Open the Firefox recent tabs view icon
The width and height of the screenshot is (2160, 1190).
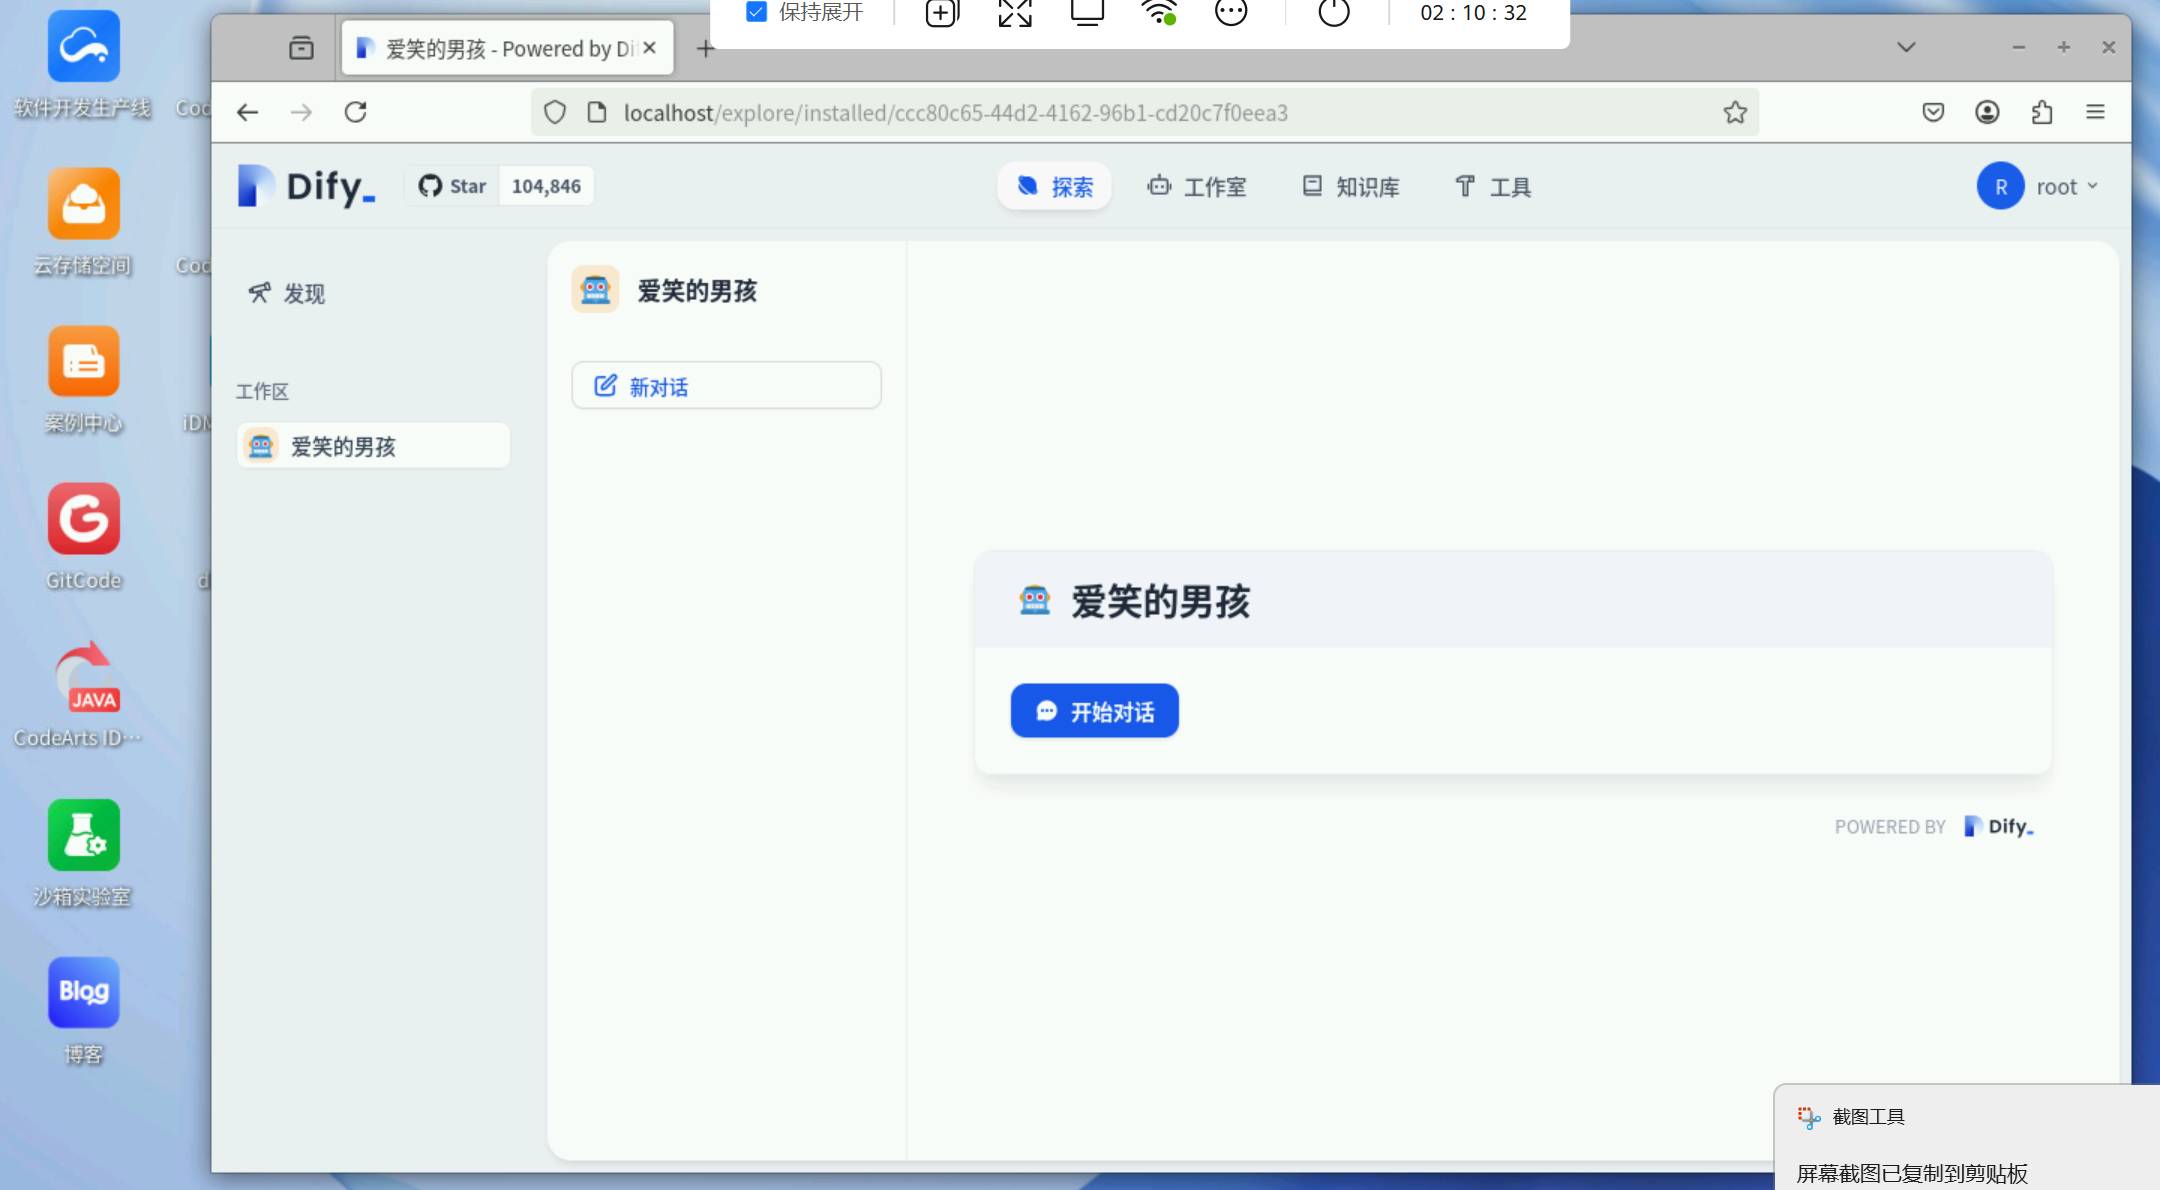click(x=301, y=48)
